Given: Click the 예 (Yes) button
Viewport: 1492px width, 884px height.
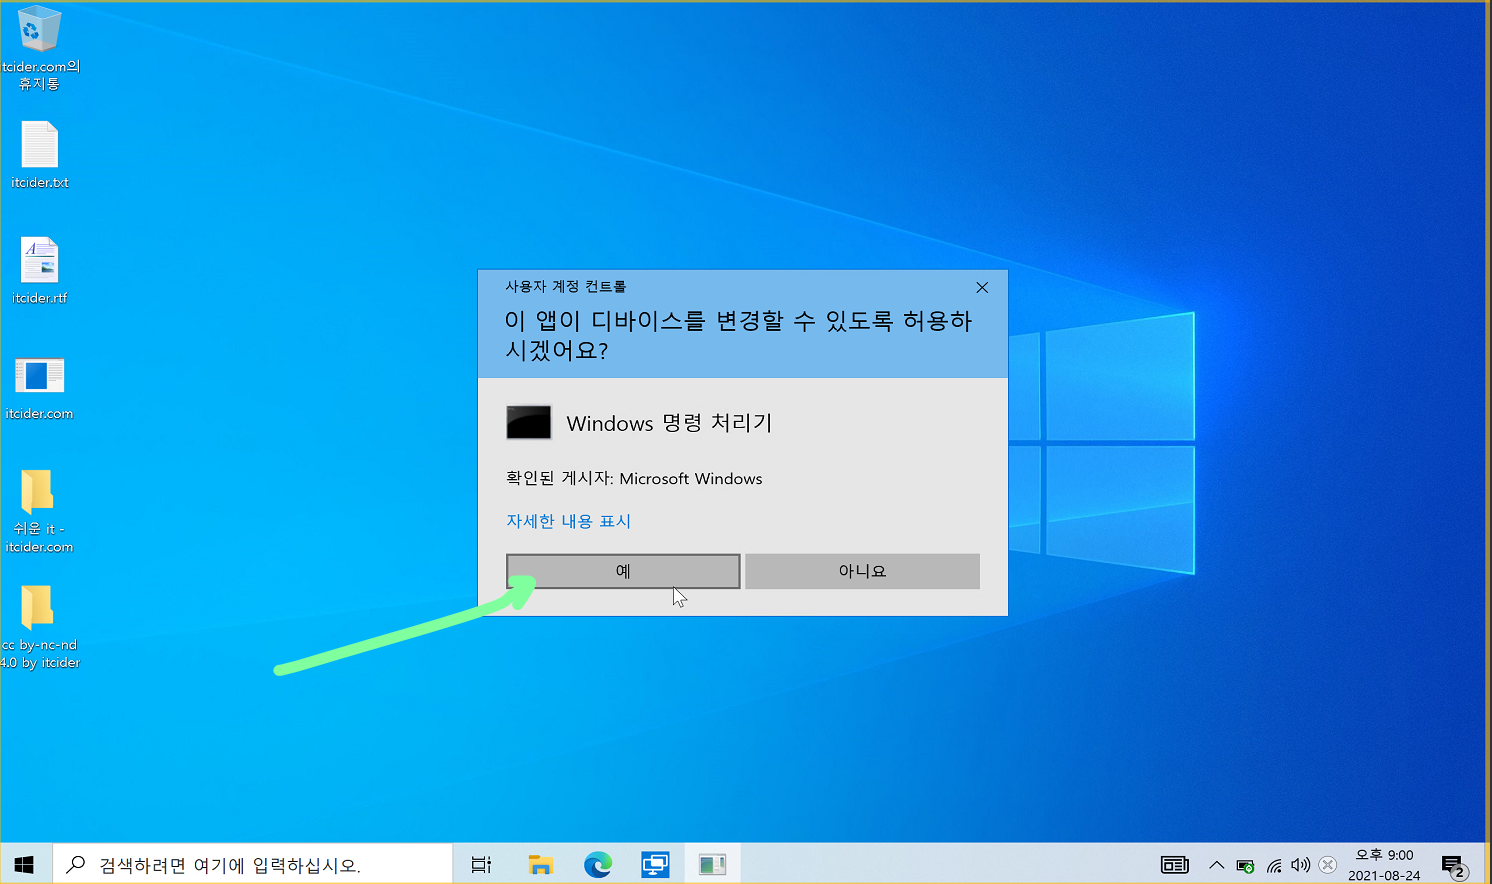Looking at the screenshot, I should tap(623, 571).
